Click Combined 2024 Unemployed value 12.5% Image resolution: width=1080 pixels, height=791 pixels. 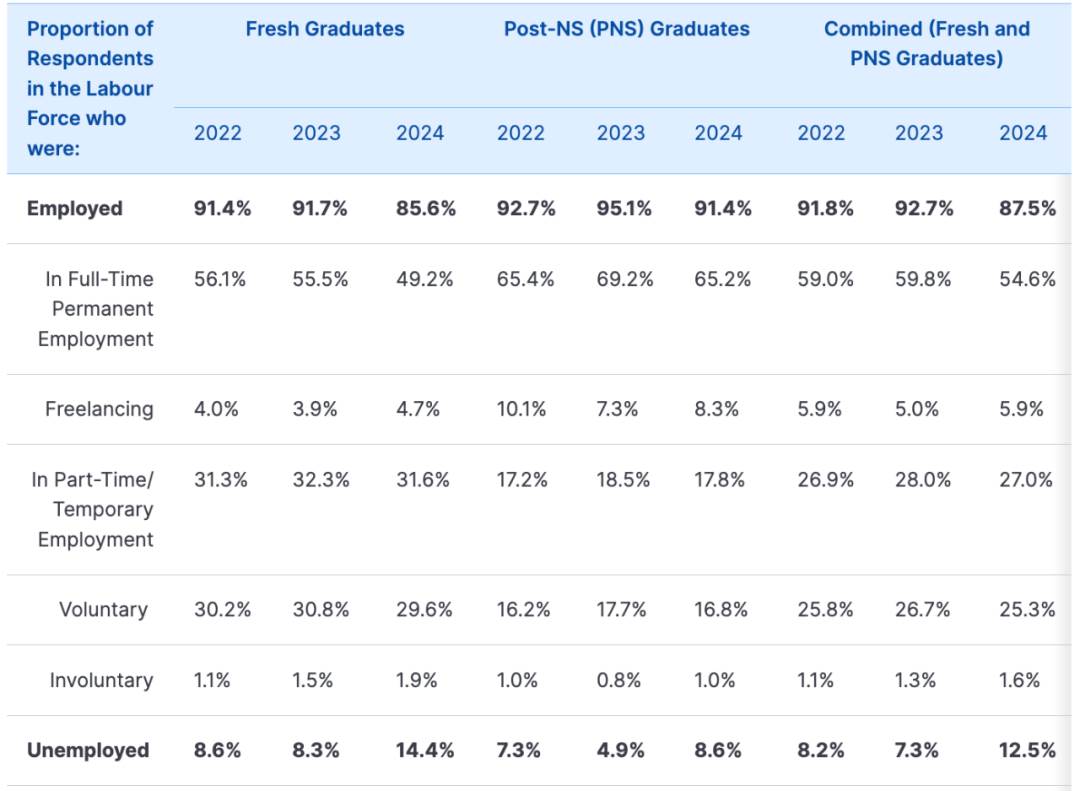tap(1028, 750)
